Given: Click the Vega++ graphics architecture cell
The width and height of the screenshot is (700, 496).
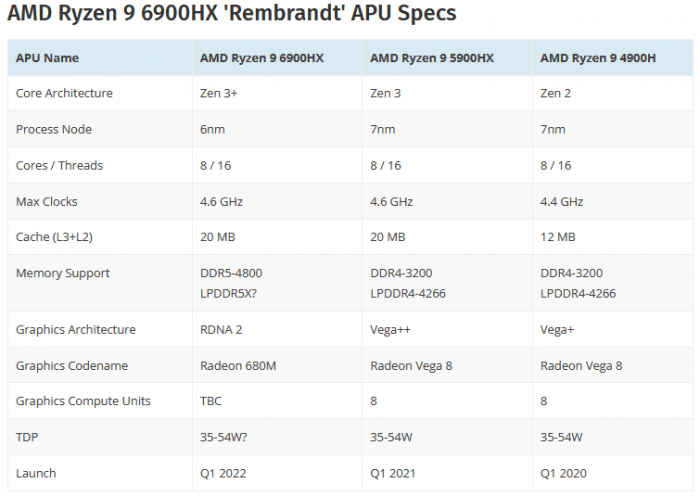Looking at the screenshot, I should (391, 329).
